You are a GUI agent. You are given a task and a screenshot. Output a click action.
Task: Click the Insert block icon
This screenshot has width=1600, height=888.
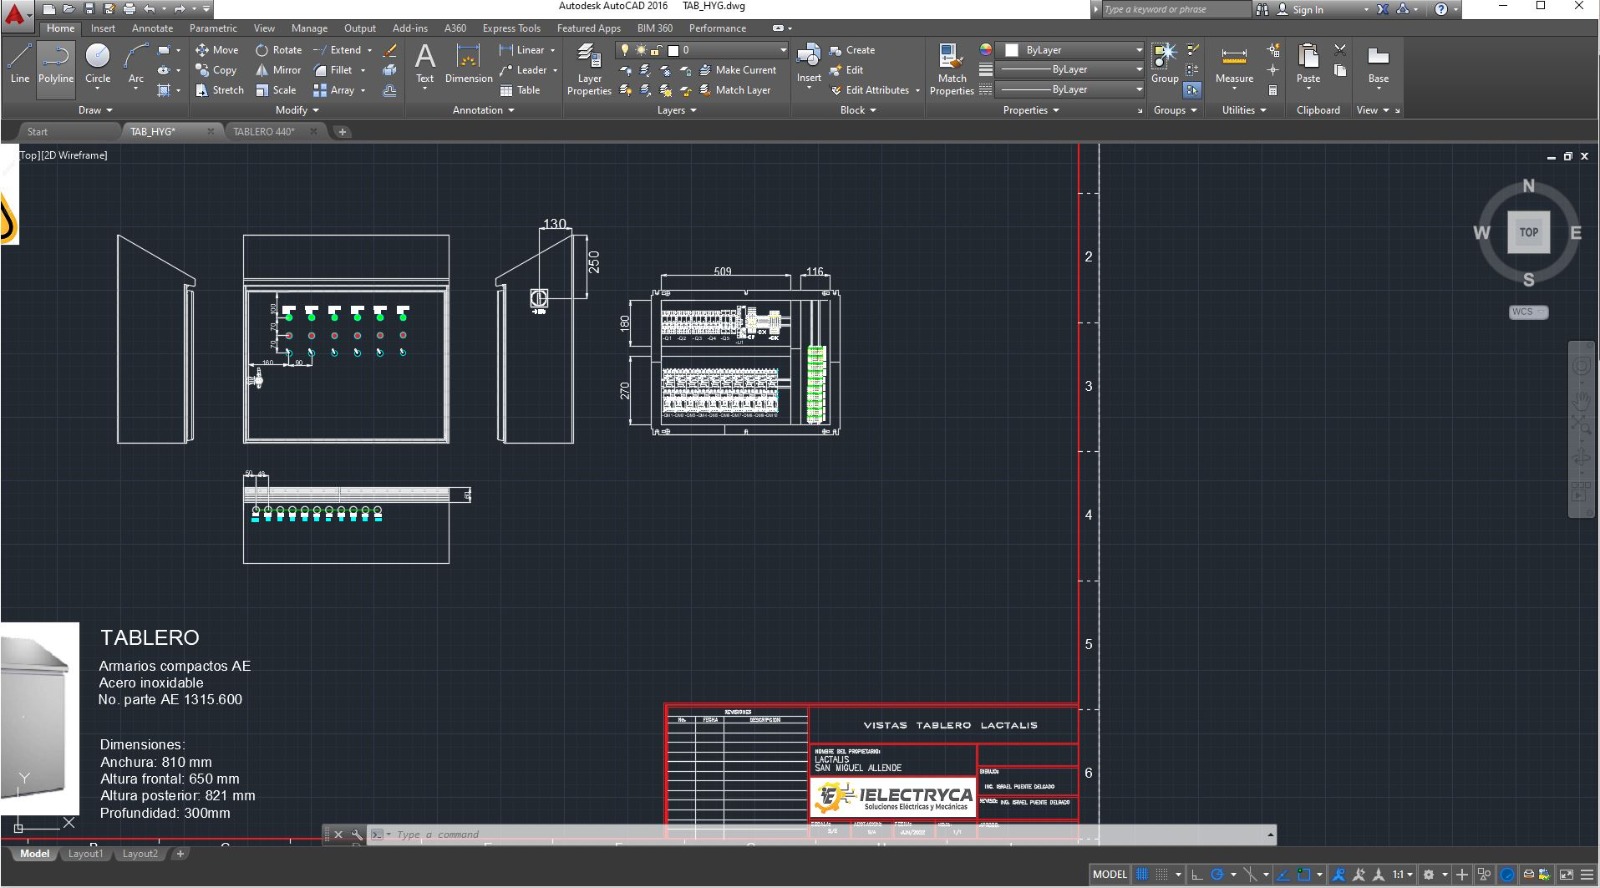coord(809,62)
